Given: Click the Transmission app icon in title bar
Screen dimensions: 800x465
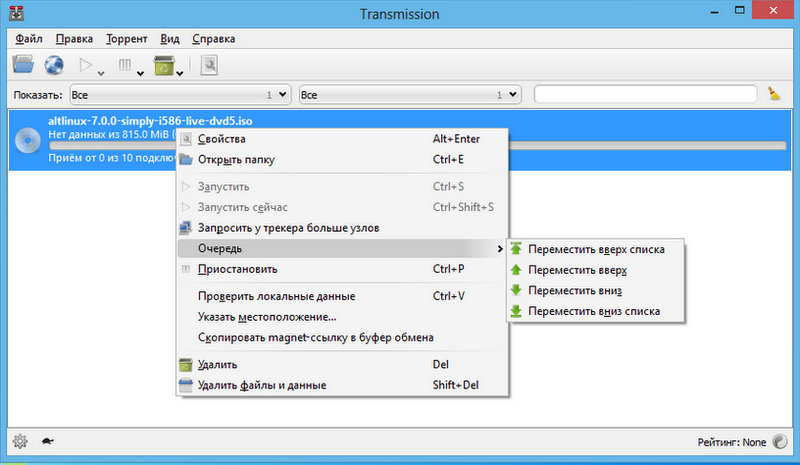Looking at the screenshot, I should tap(16, 13).
